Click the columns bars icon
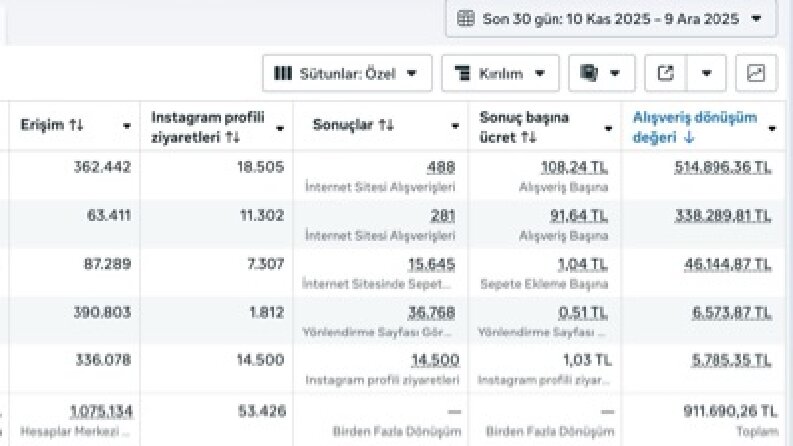The width and height of the screenshot is (793, 446). tap(283, 73)
